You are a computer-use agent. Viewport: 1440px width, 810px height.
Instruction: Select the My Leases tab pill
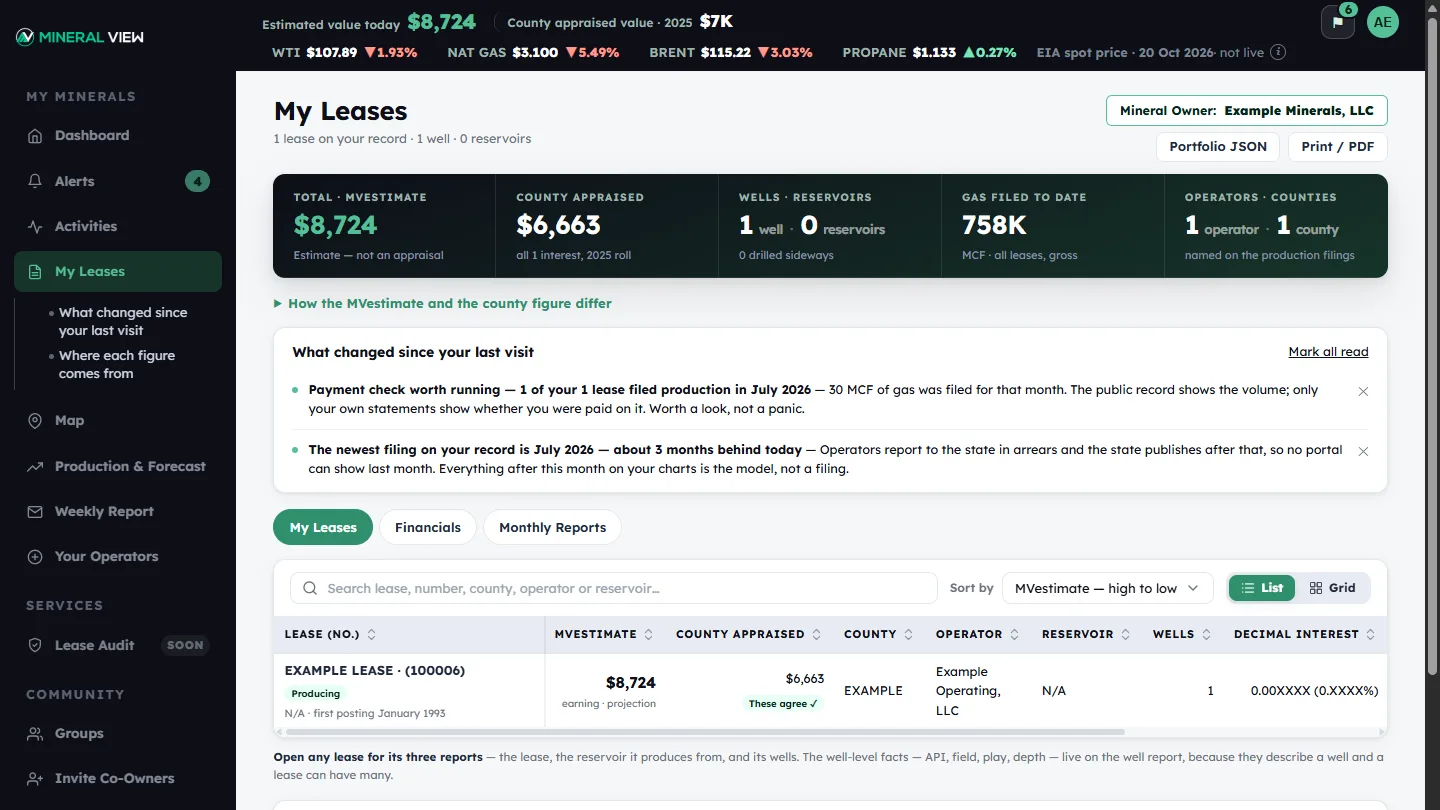(323, 527)
